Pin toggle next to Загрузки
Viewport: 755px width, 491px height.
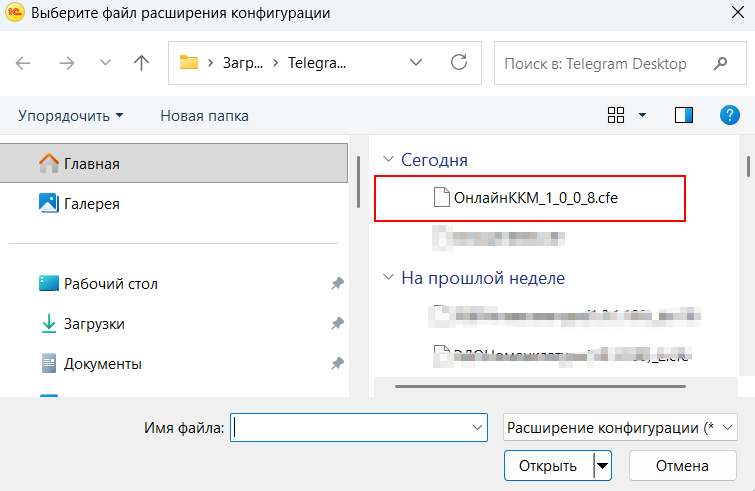[x=338, y=324]
